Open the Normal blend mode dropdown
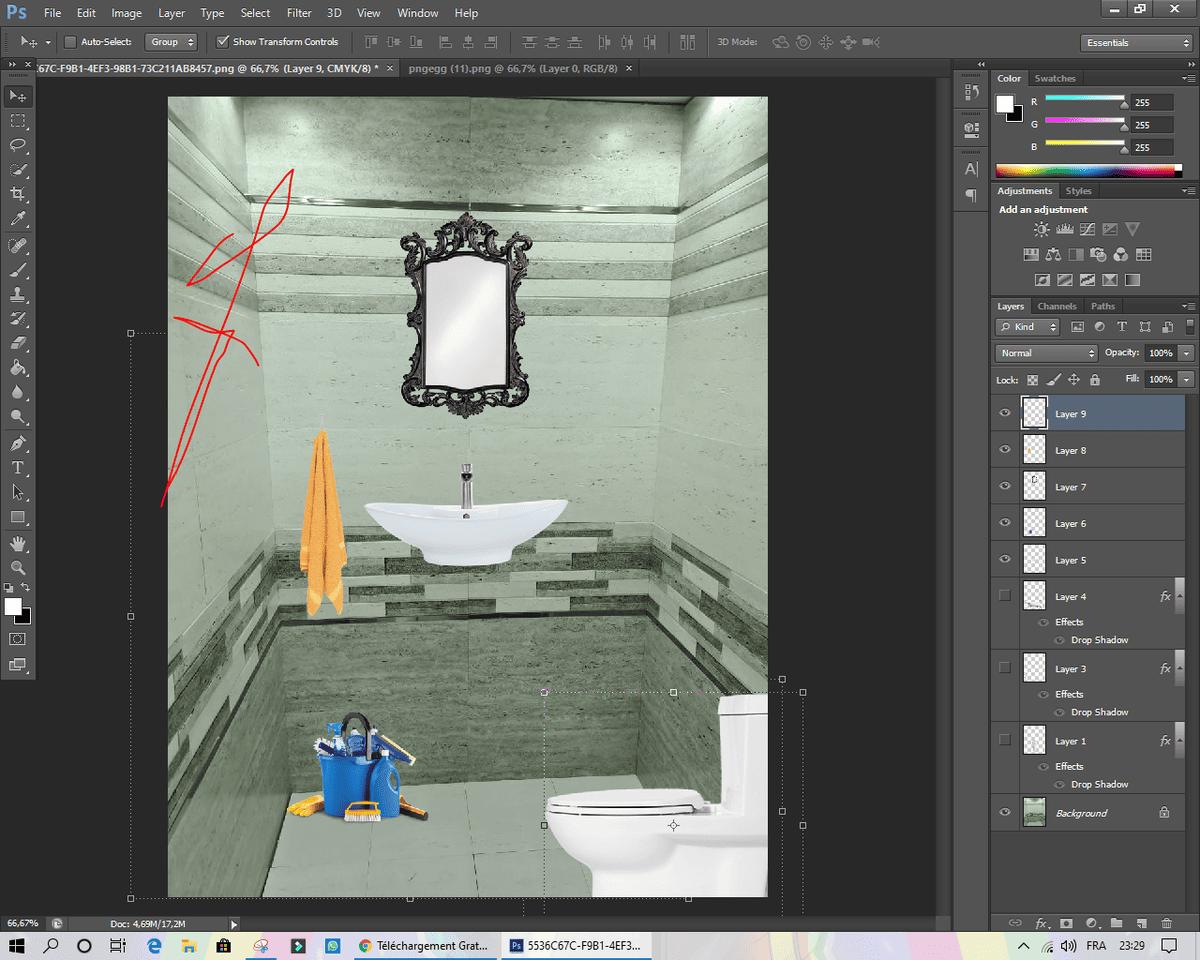Screen dimensions: 1200x960 click(x=1047, y=353)
